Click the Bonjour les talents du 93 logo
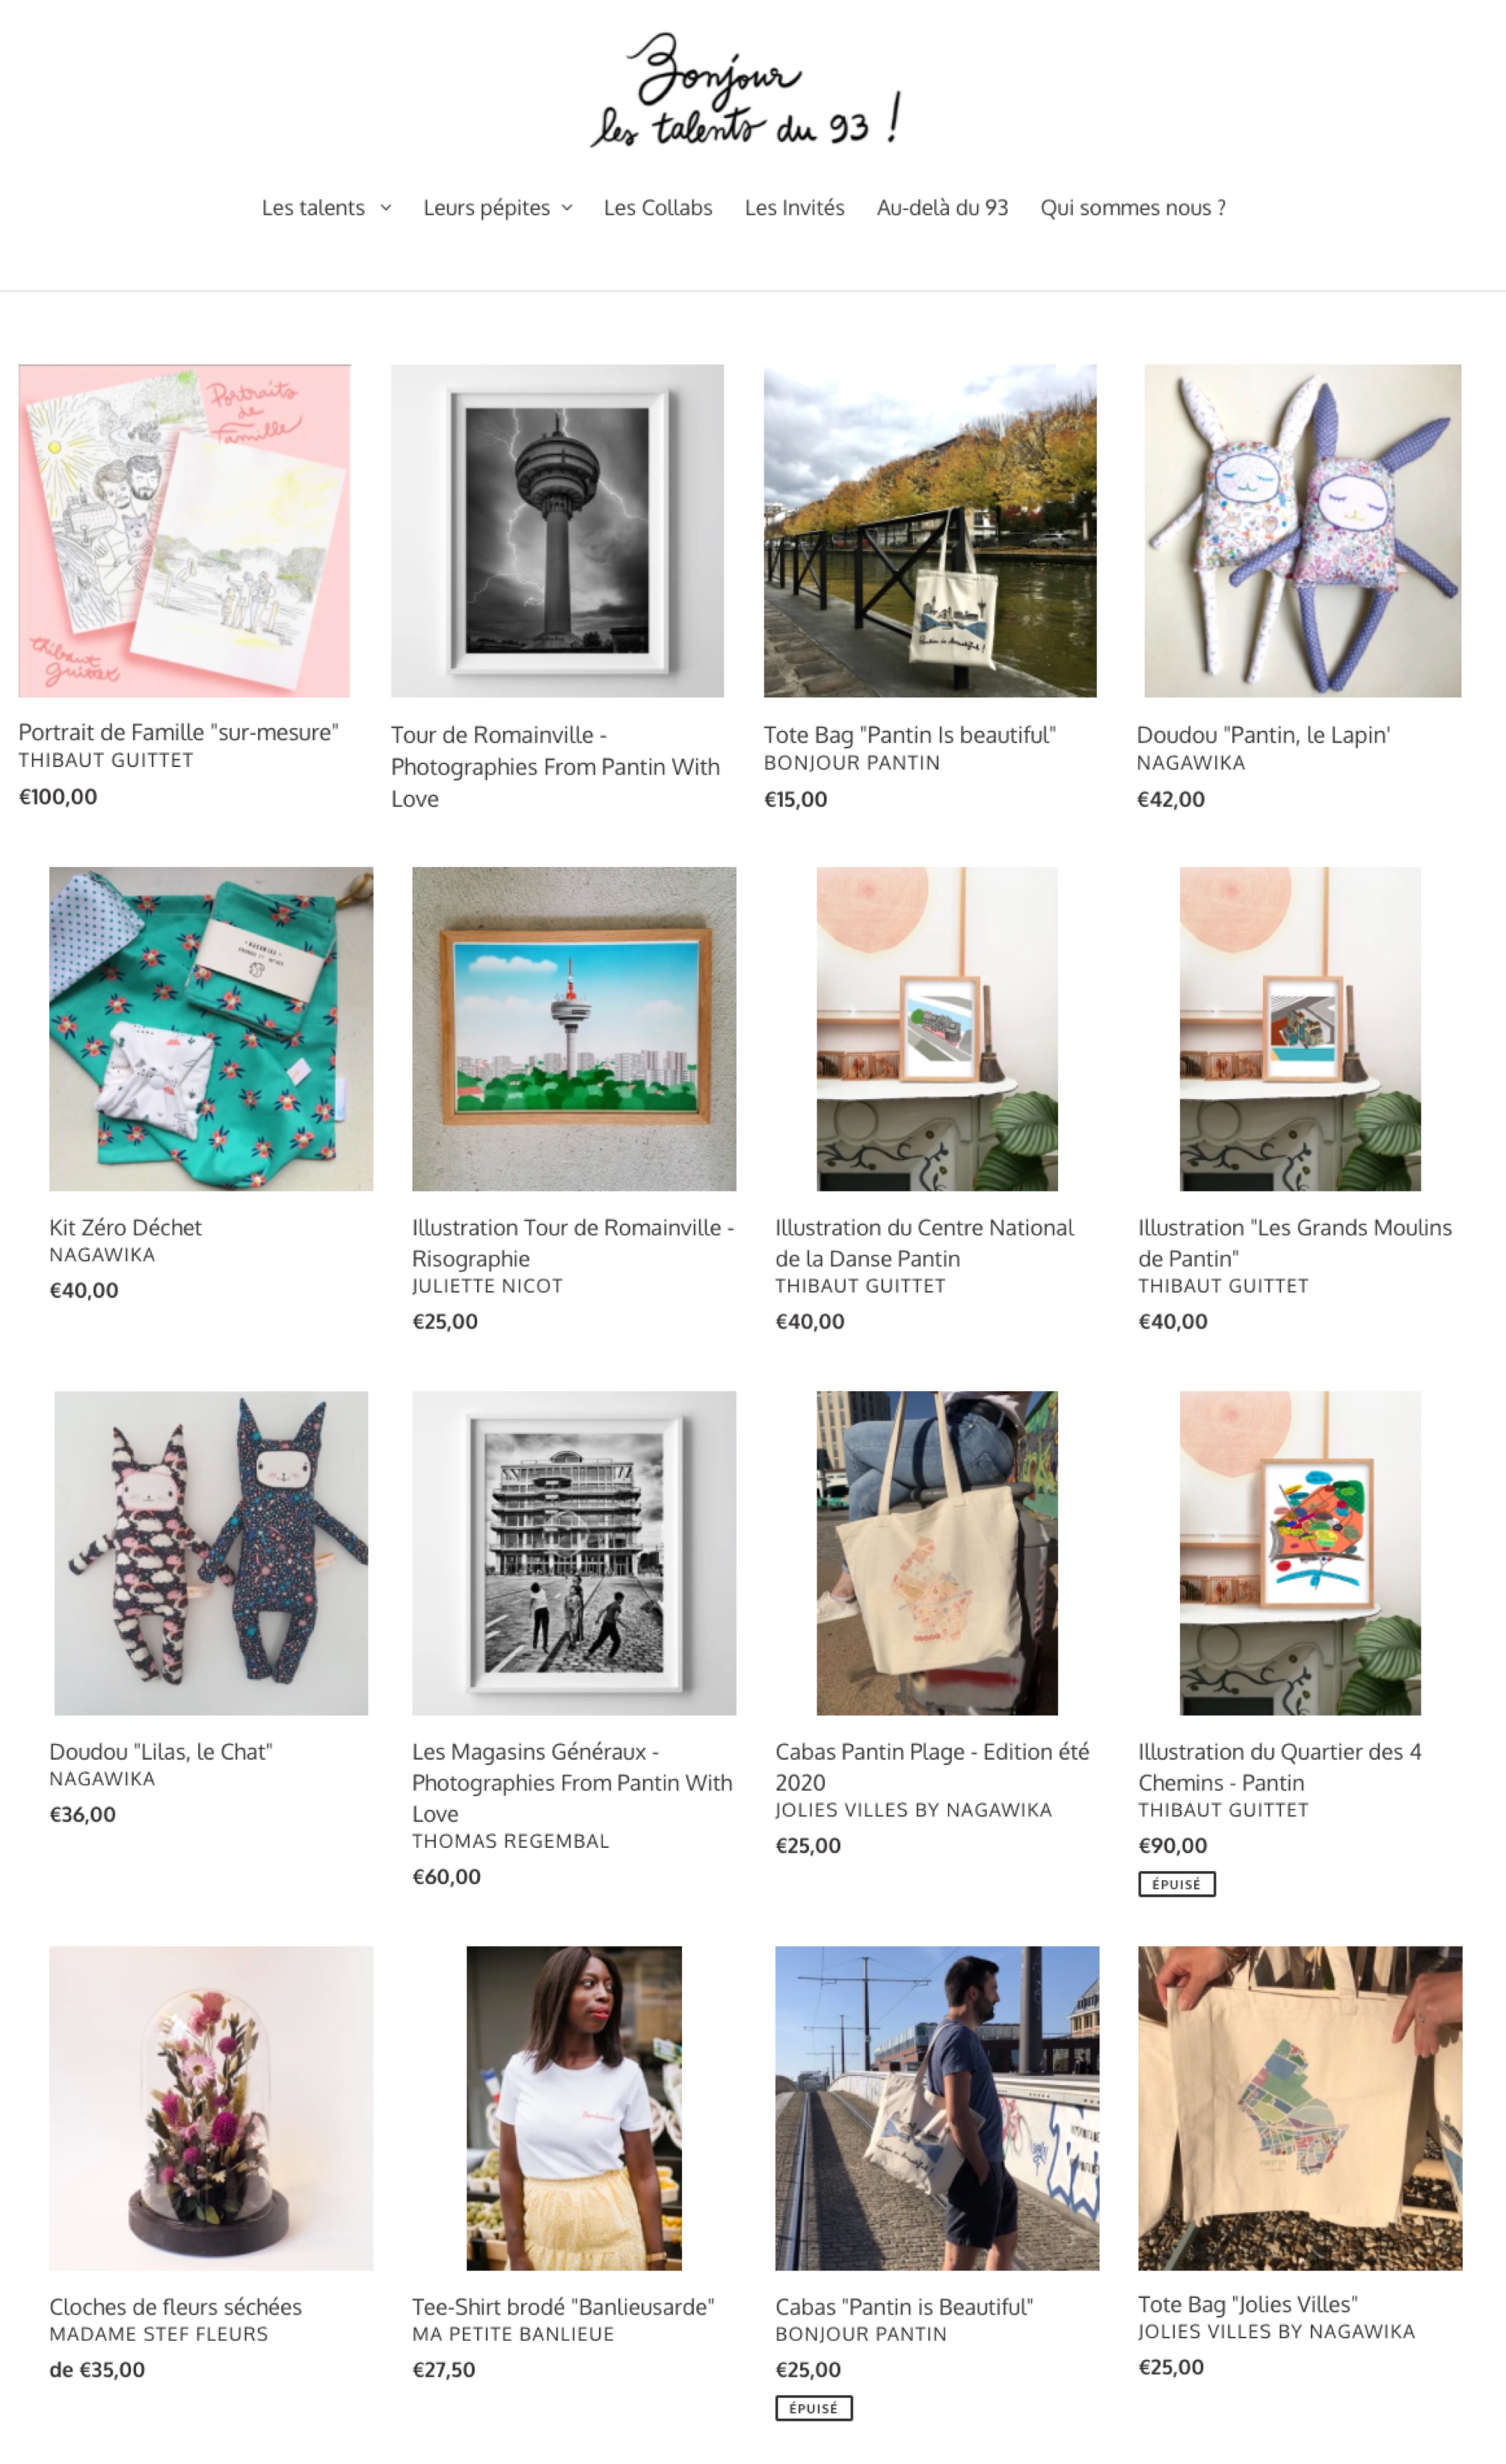The image size is (1506, 2464). coord(745,91)
